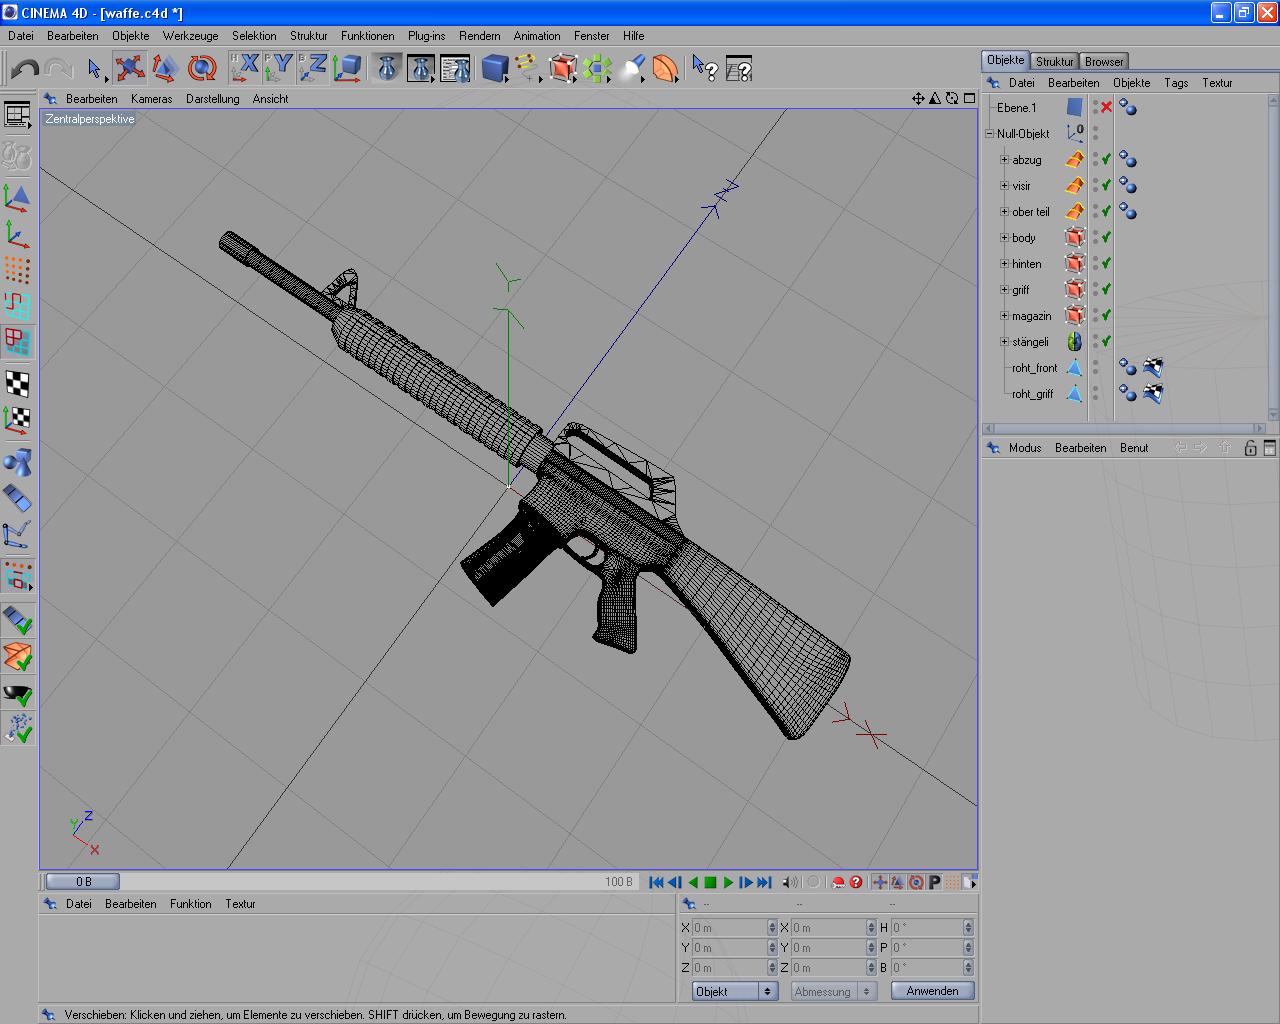1280x1024 pixels.
Task: Toggle the red X on Ebene.1
Action: [x=1106, y=108]
